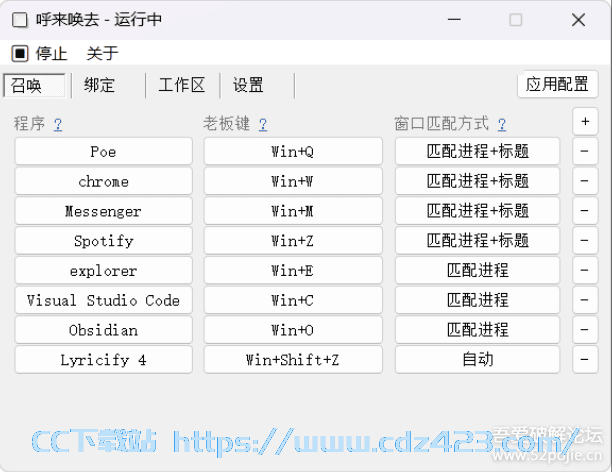Open help link next to 老板键
The width and height of the screenshot is (612, 472).
point(263,125)
